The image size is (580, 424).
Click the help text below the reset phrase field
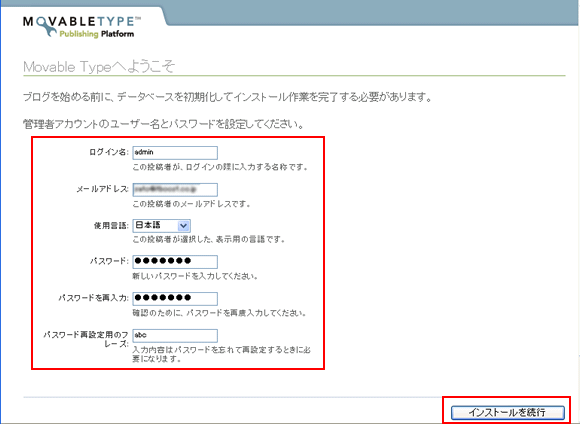point(221,354)
